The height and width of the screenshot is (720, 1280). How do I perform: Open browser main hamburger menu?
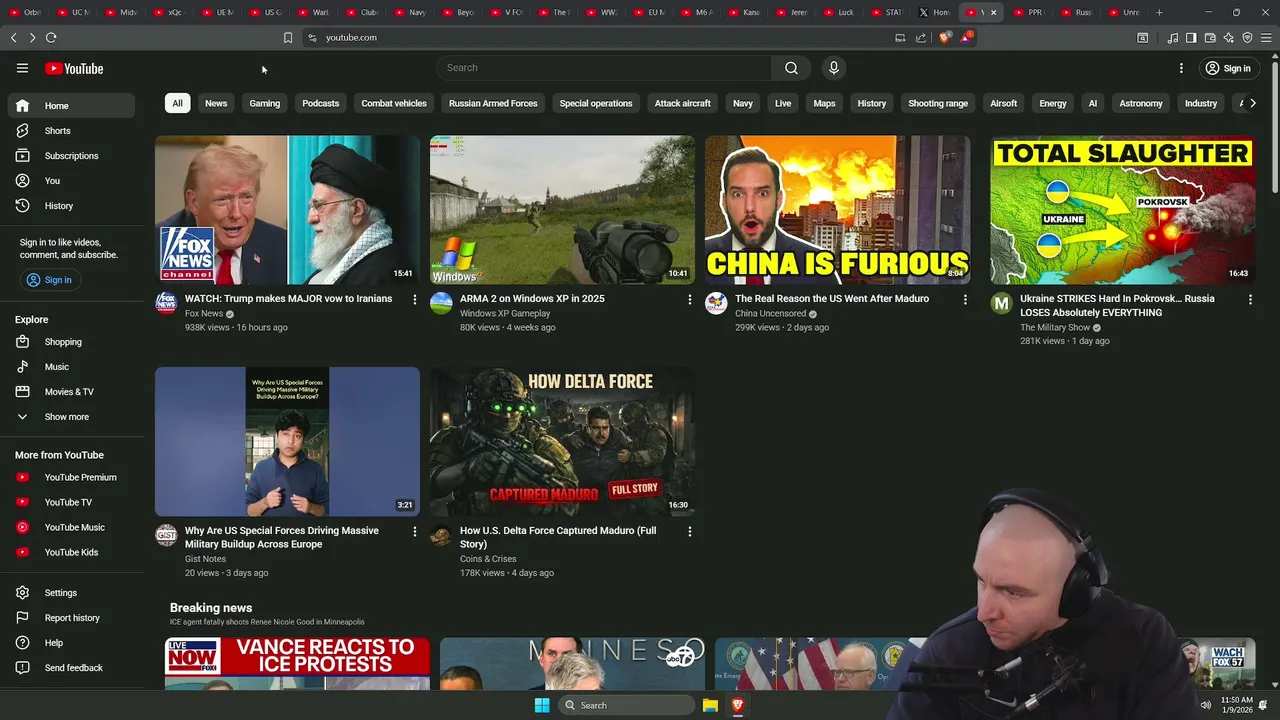[x=1265, y=38]
